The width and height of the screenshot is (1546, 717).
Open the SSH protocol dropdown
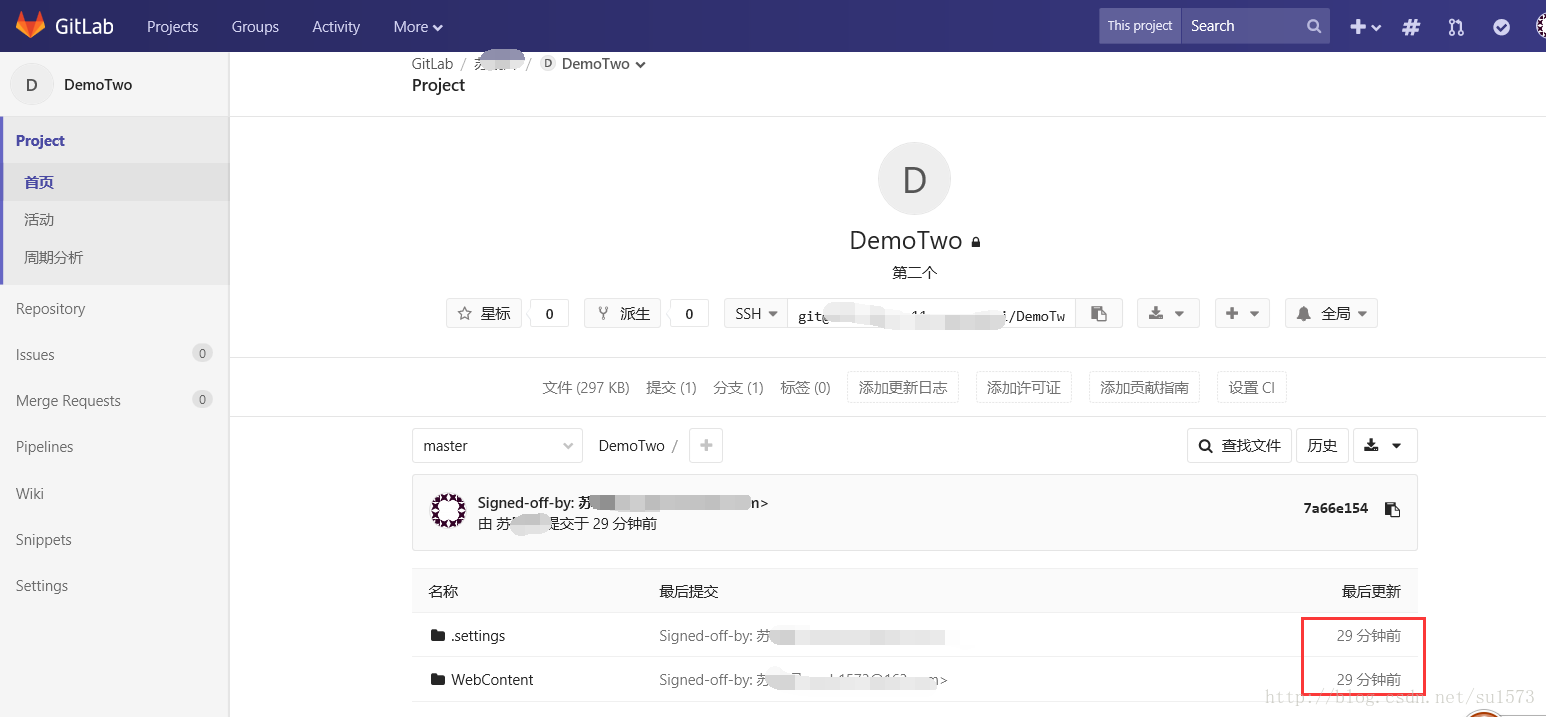756,313
